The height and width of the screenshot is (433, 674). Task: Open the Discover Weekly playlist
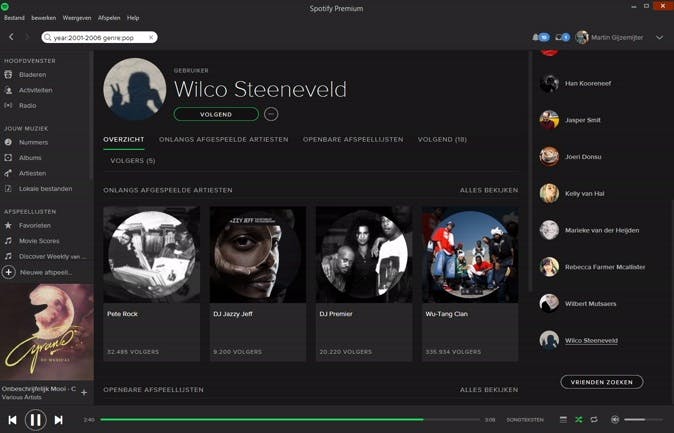click(x=52, y=256)
